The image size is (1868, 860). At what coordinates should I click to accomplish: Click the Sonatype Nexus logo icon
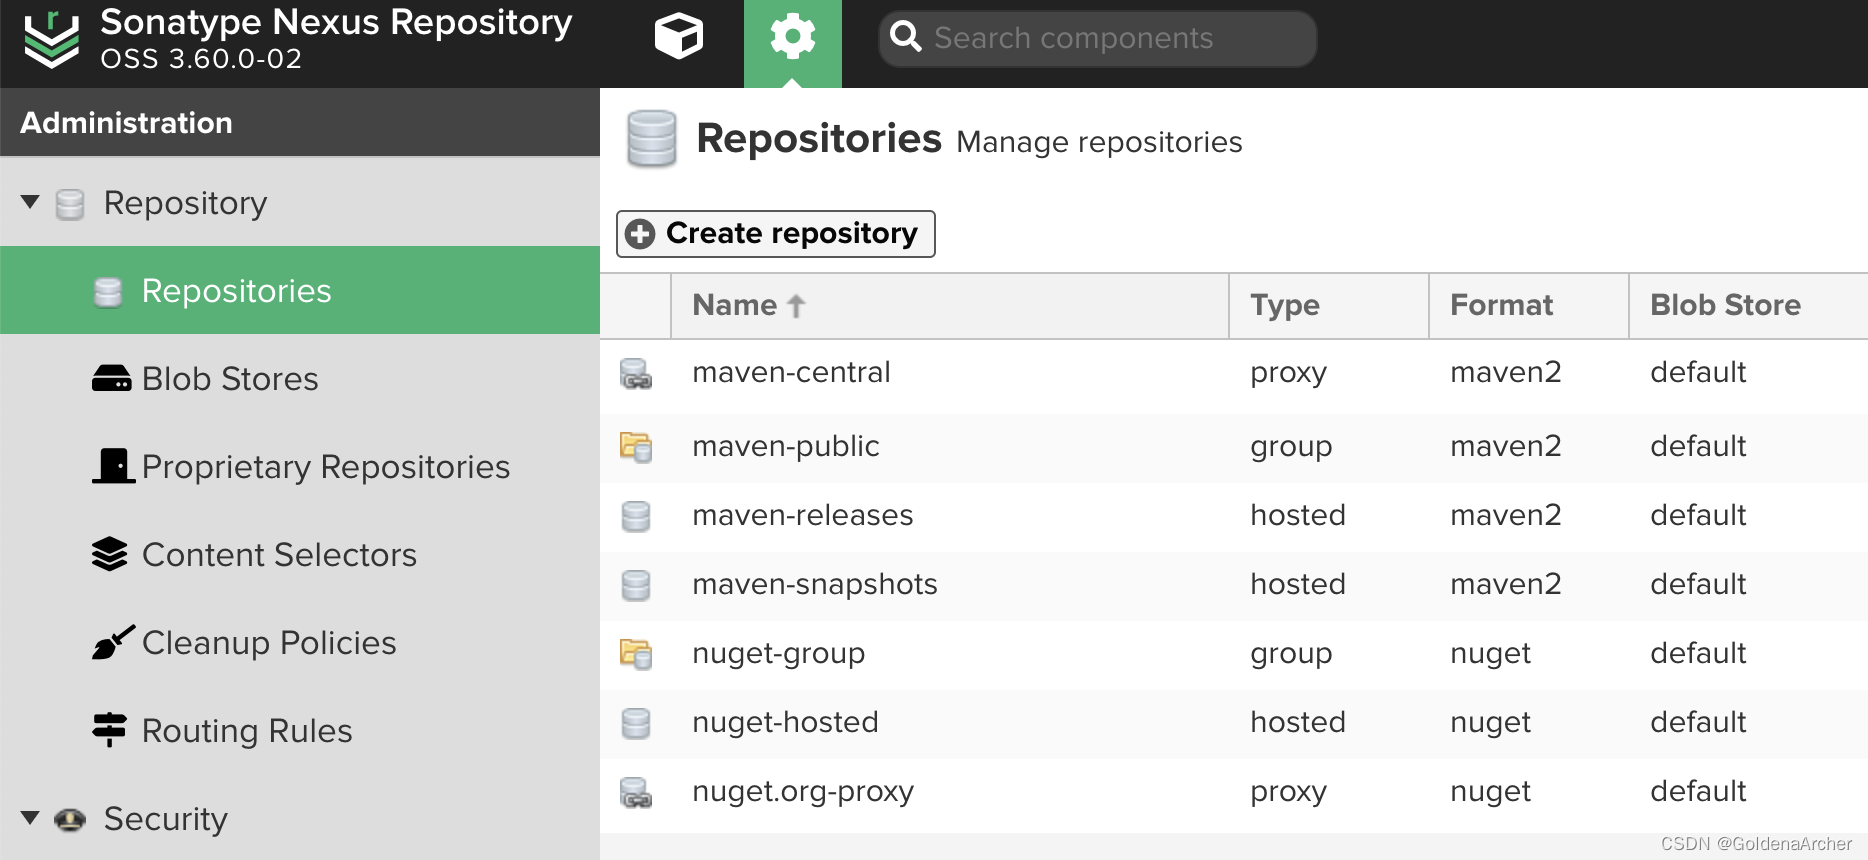[52, 40]
